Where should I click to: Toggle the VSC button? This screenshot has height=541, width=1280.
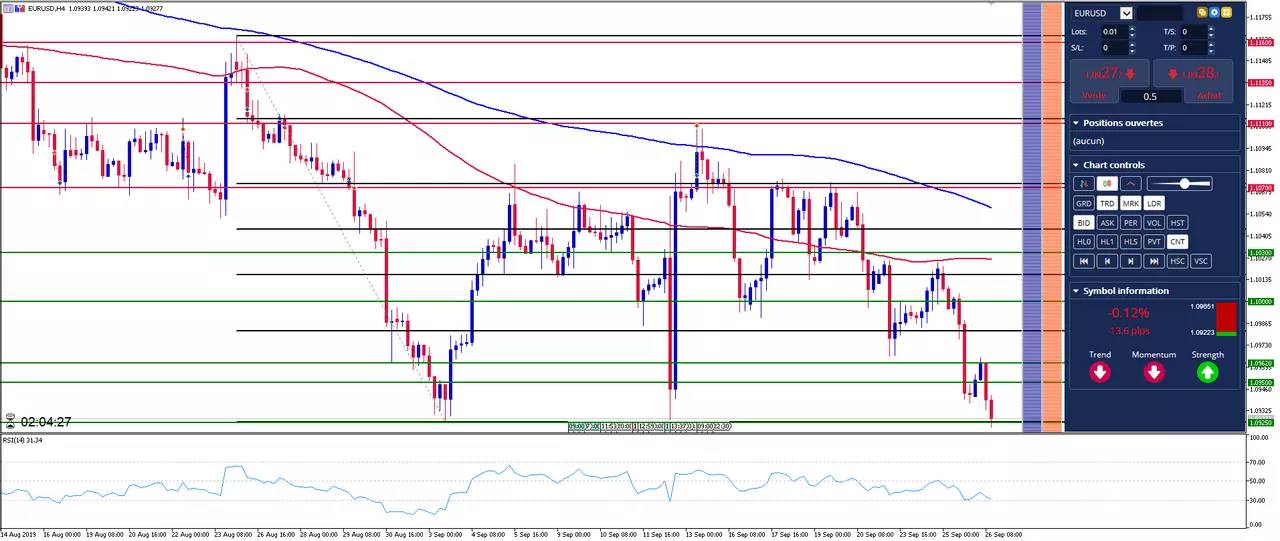1201,261
